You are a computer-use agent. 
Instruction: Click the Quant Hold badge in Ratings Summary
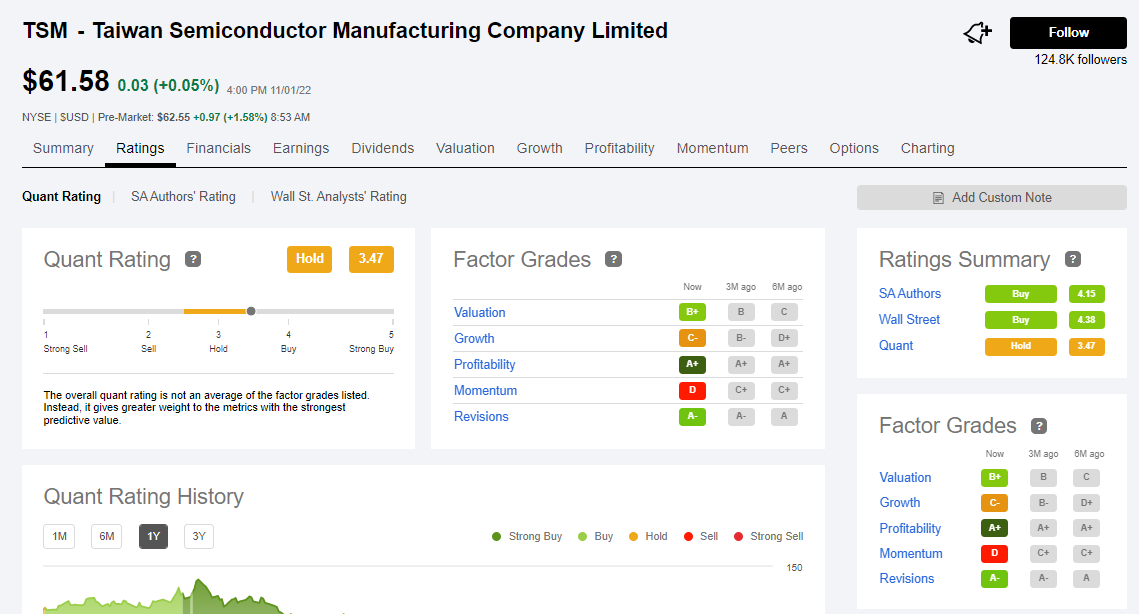pyautogui.click(x=1021, y=347)
